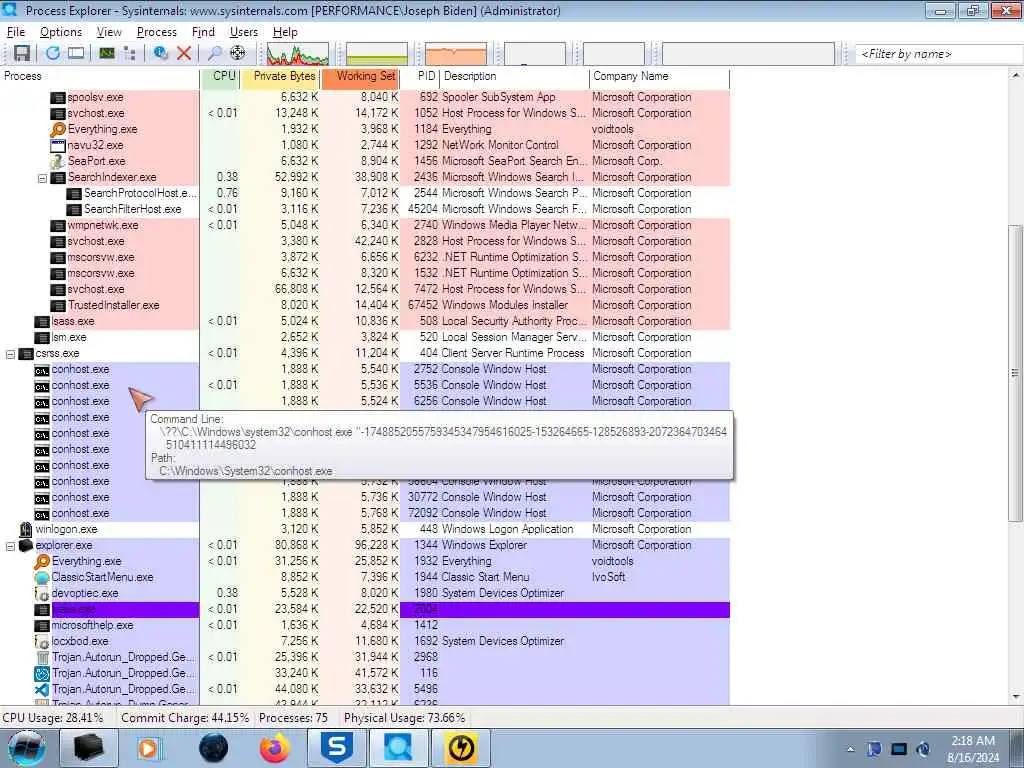The image size is (1024, 768).
Task: Click the Everything.exe icon in the PID 1184 row
Action: click(x=58, y=129)
